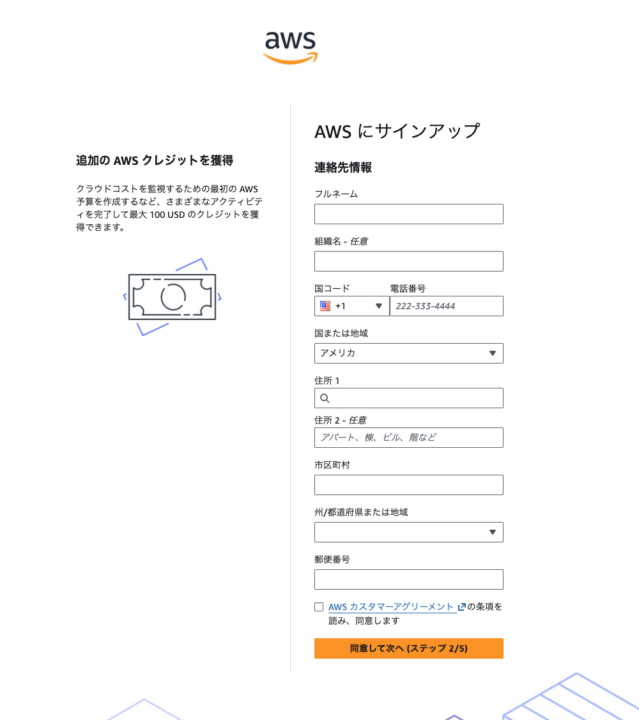Open the AWS カスタマーアグリーメント link
This screenshot has width=639, height=720.
point(391,607)
